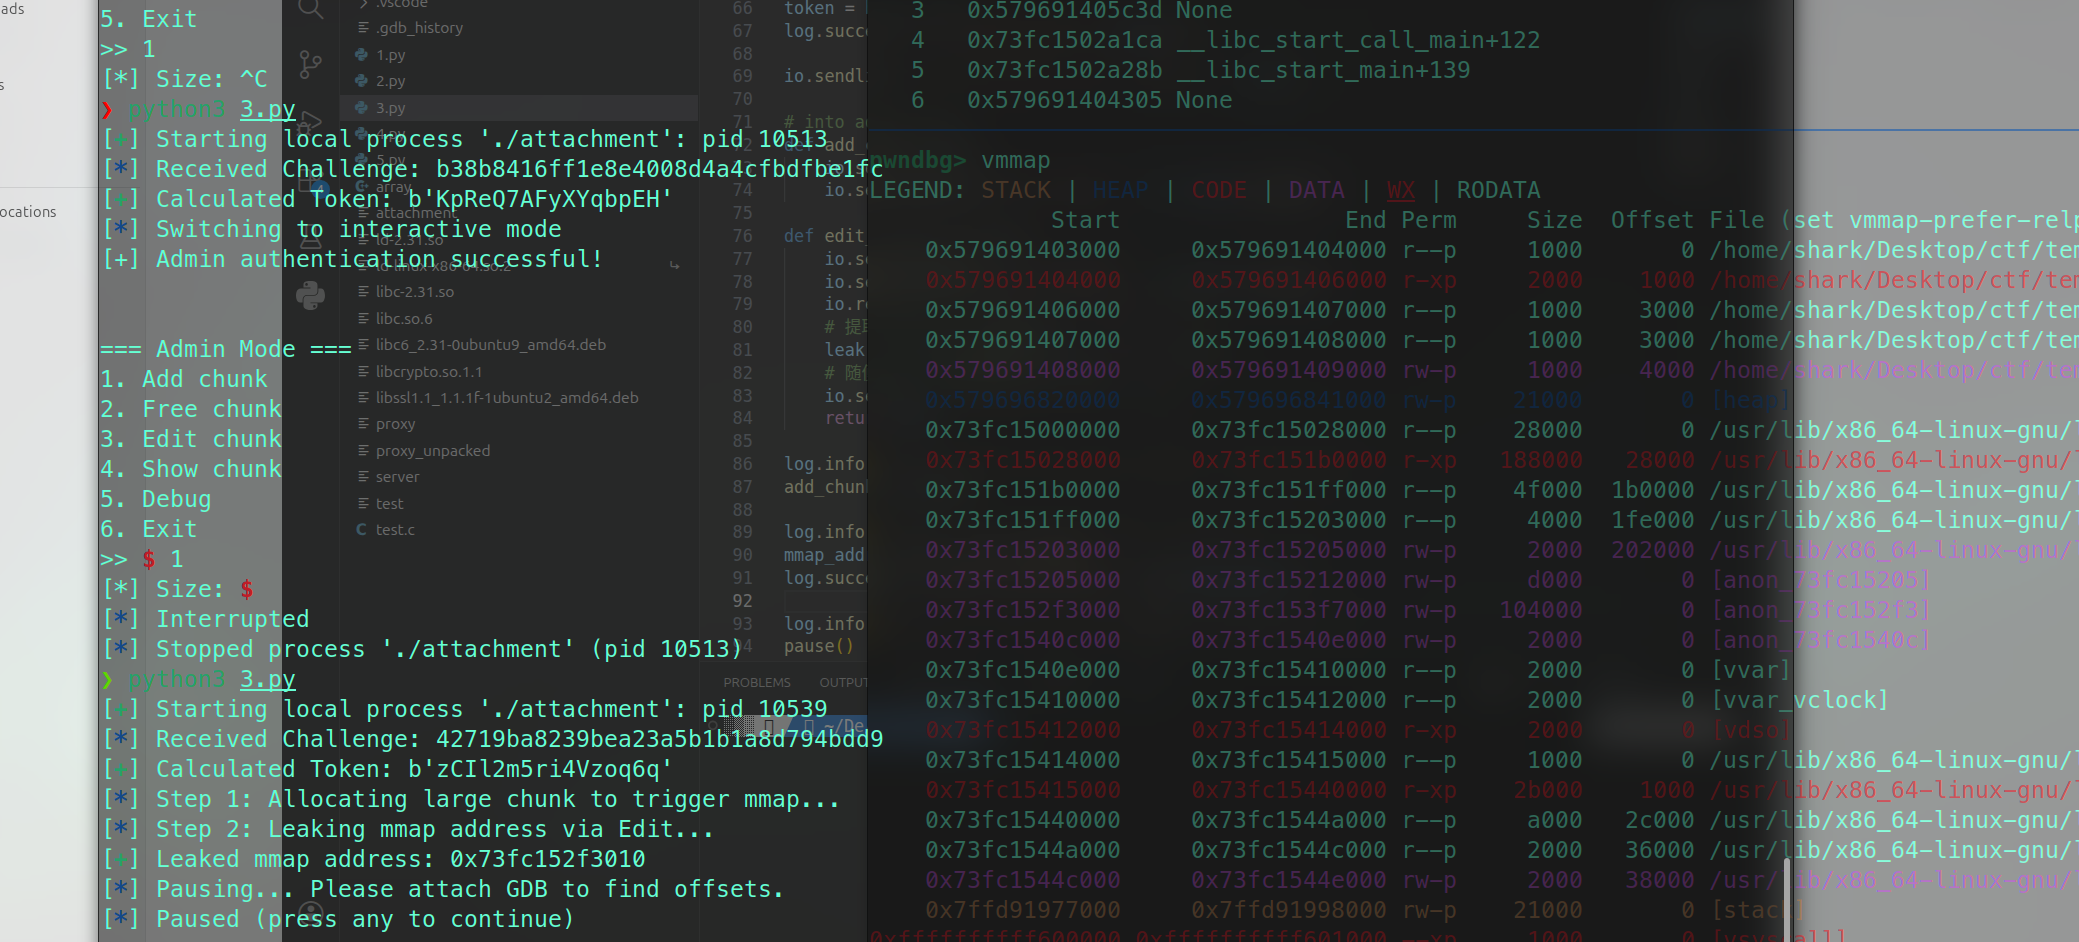Viewport: 2079px width, 942px height.
Task: Click the pause() call on editor line 94
Action: (818, 646)
